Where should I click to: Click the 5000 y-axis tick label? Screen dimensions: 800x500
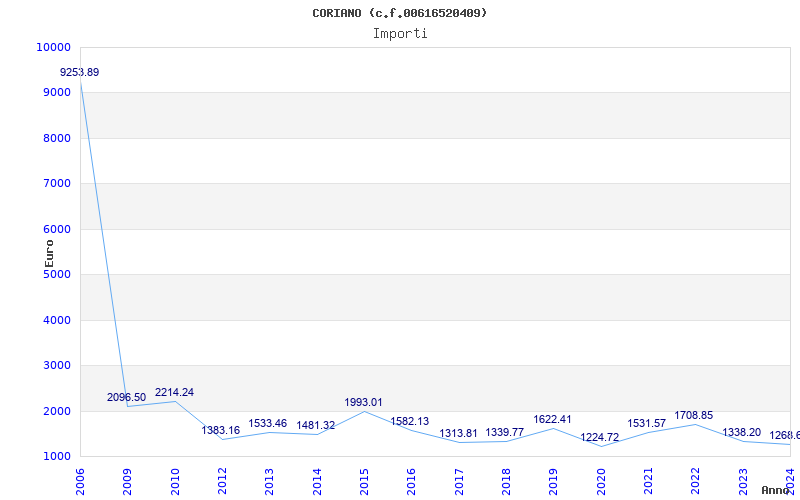tap(56, 275)
